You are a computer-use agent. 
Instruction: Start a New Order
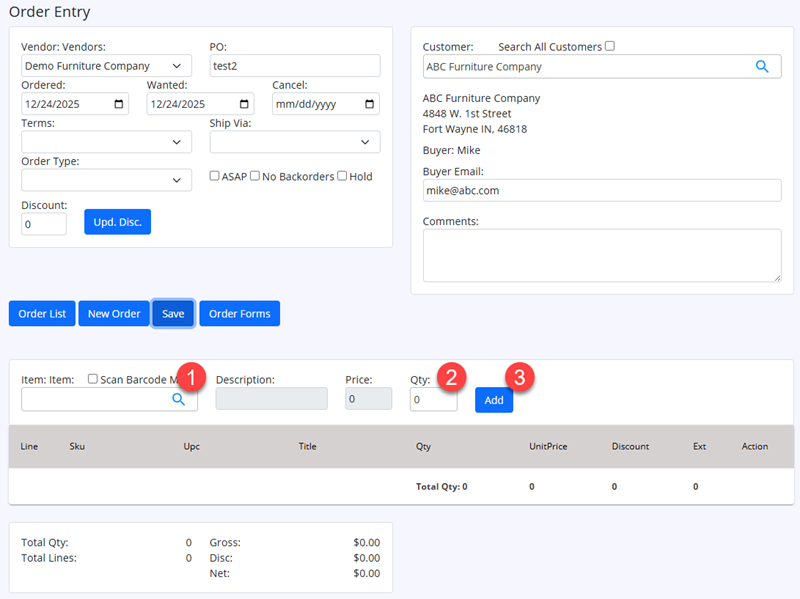pos(114,313)
